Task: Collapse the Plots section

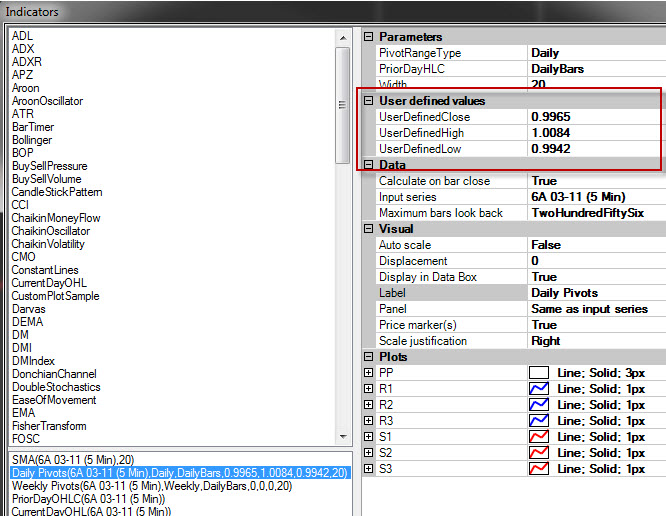Action: (x=369, y=357)
